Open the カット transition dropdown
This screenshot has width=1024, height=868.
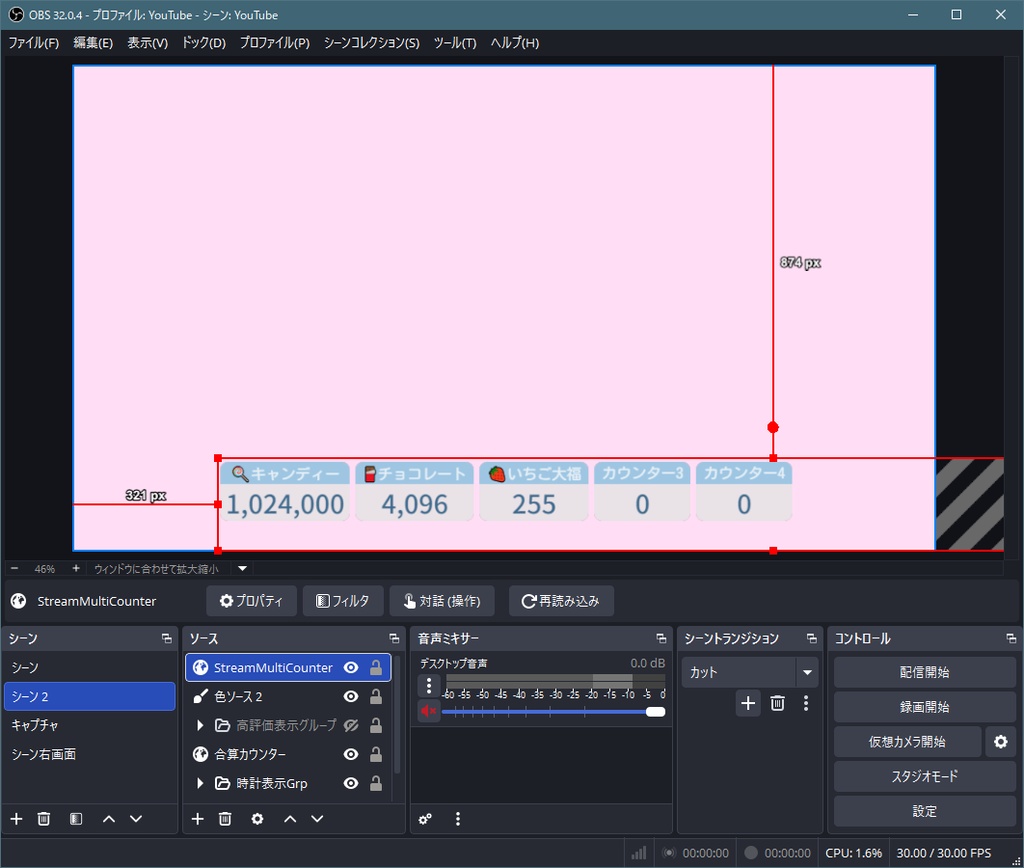[x=807, y=671]
